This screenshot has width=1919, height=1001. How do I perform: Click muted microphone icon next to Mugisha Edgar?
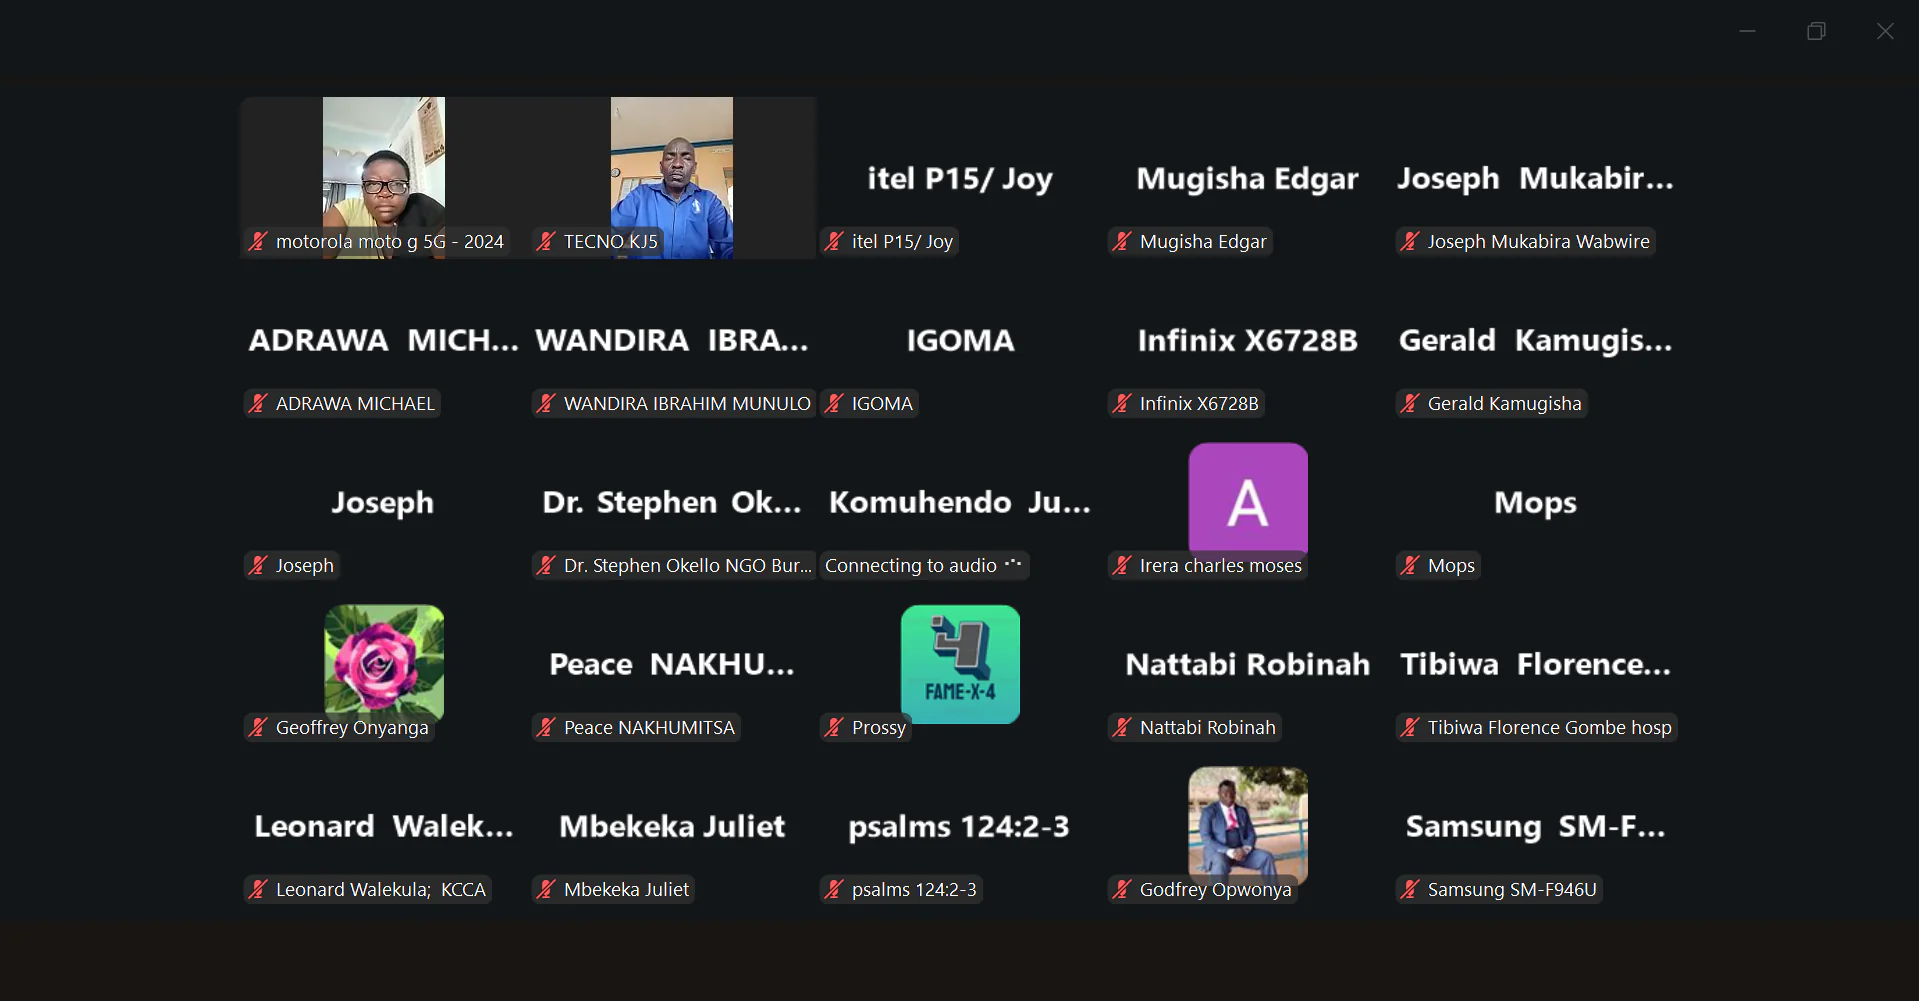pyautogui.click(x=1122, y=241)
